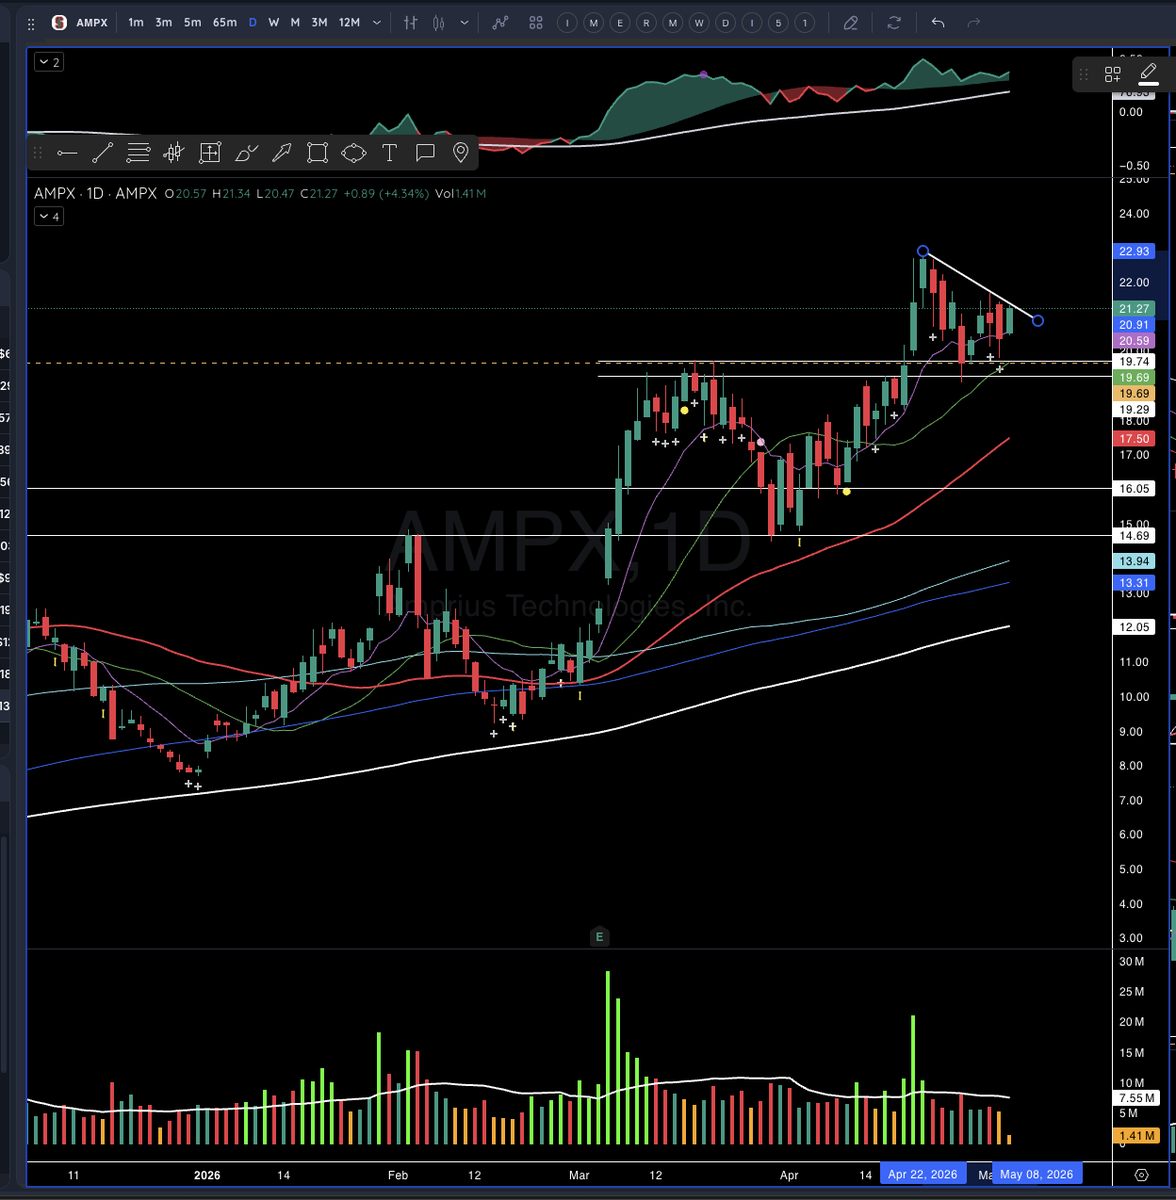1176x1200 pixels.
Task: Select the bar chart style icon
Action: tap(411, 22)
